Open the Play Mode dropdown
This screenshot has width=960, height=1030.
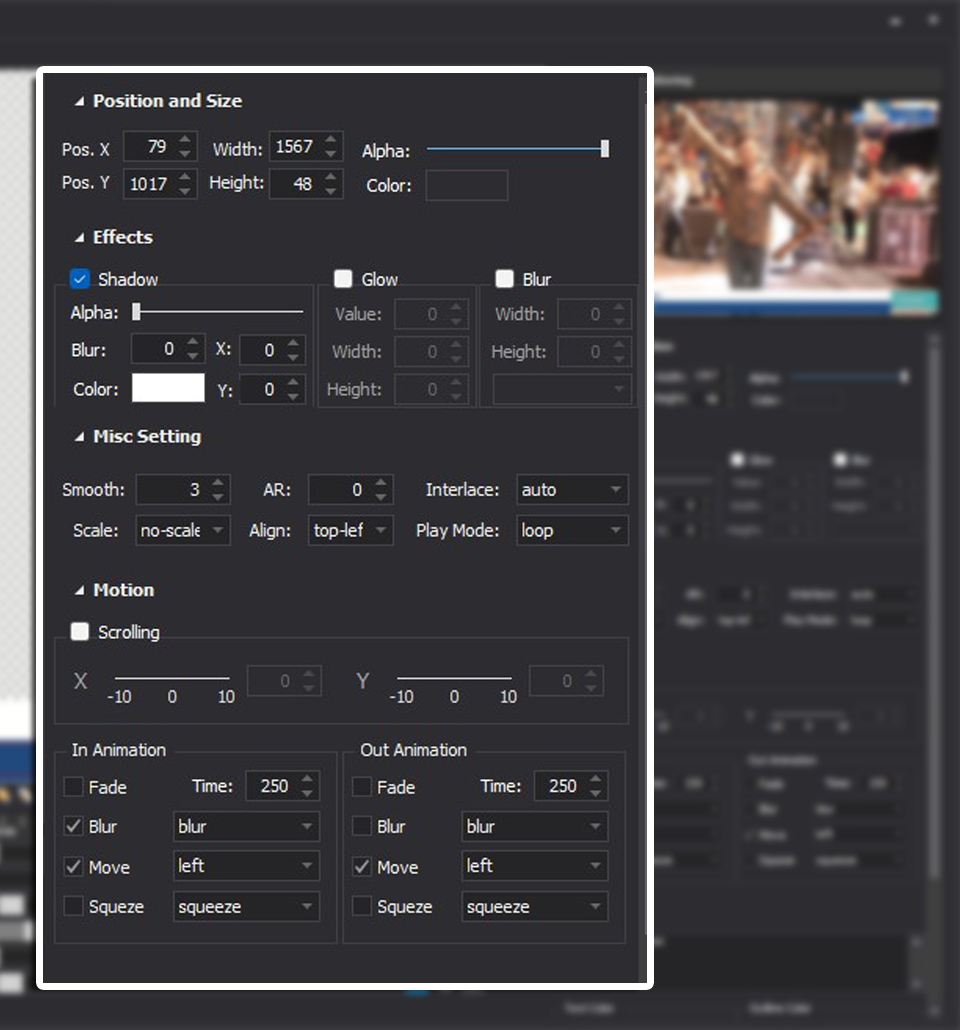coord(572,530)
